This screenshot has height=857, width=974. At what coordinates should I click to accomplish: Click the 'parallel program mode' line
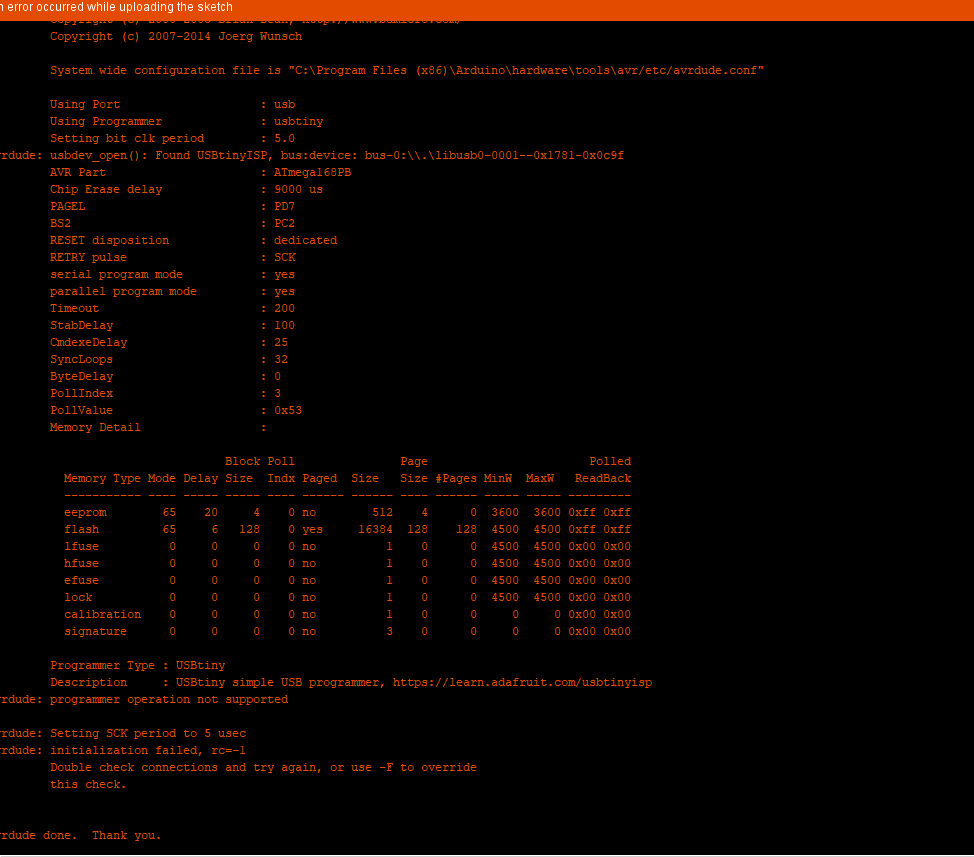pos(173,291)
